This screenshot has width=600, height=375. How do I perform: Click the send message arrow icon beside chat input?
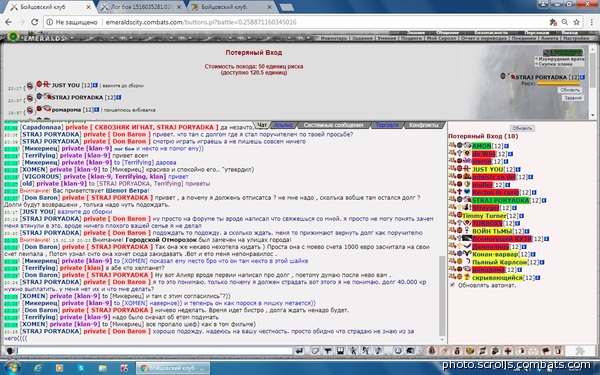pos(299,350)
